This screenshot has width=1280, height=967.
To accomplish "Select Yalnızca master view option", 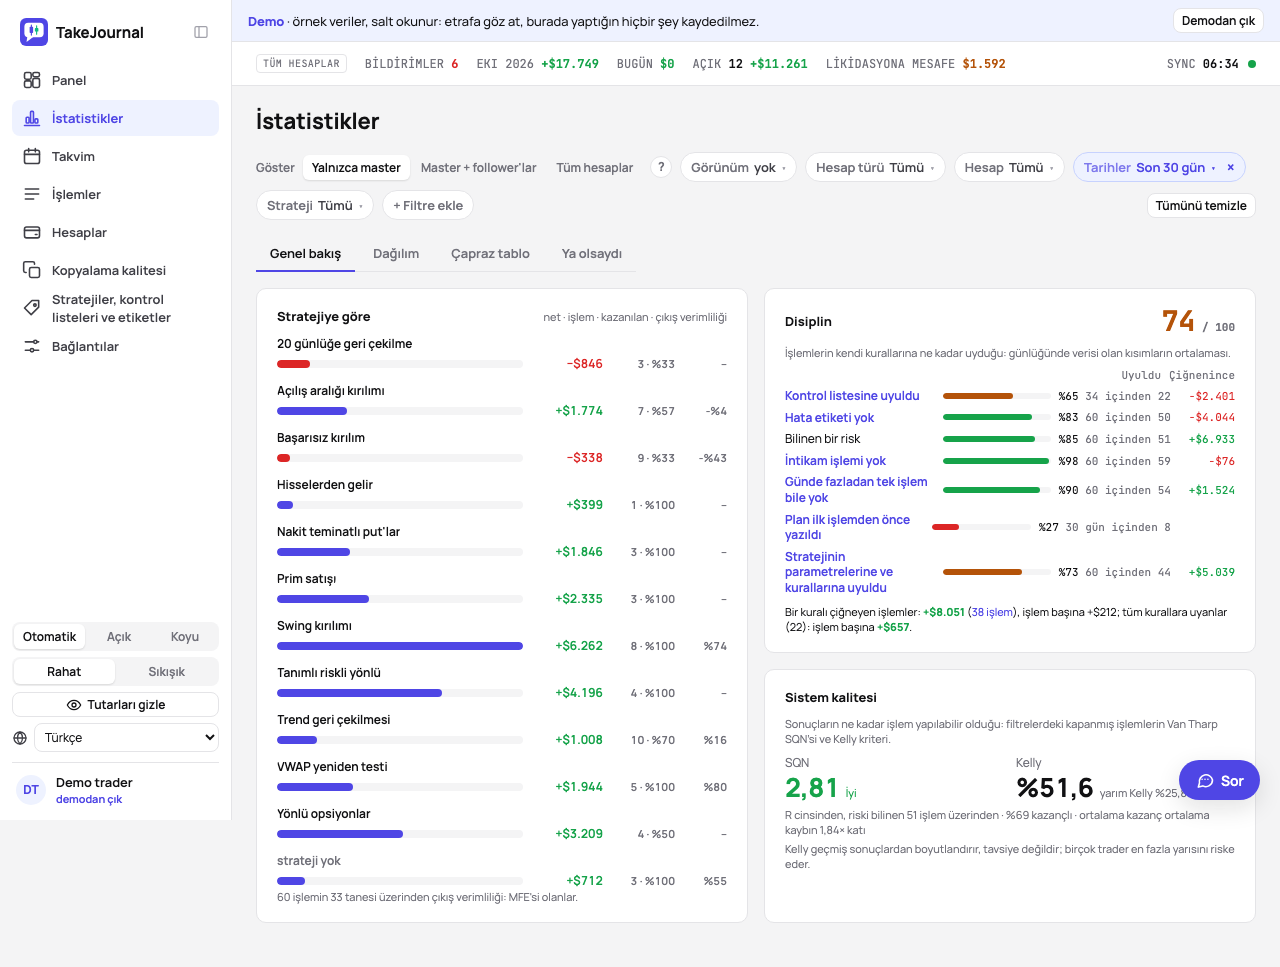I will tap(356, 167).
